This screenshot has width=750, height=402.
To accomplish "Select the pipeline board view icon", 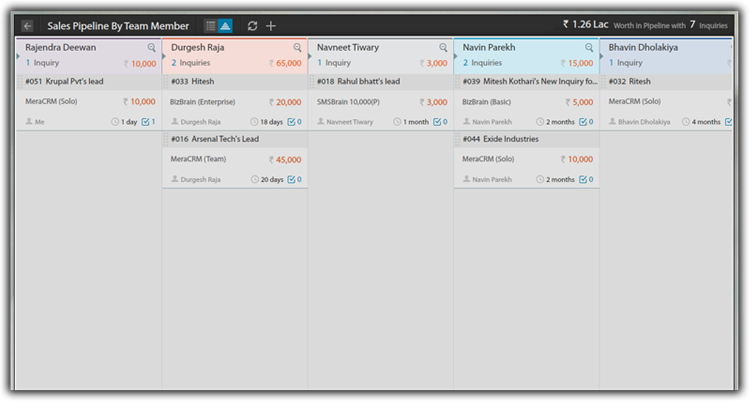I will (225, 25).
